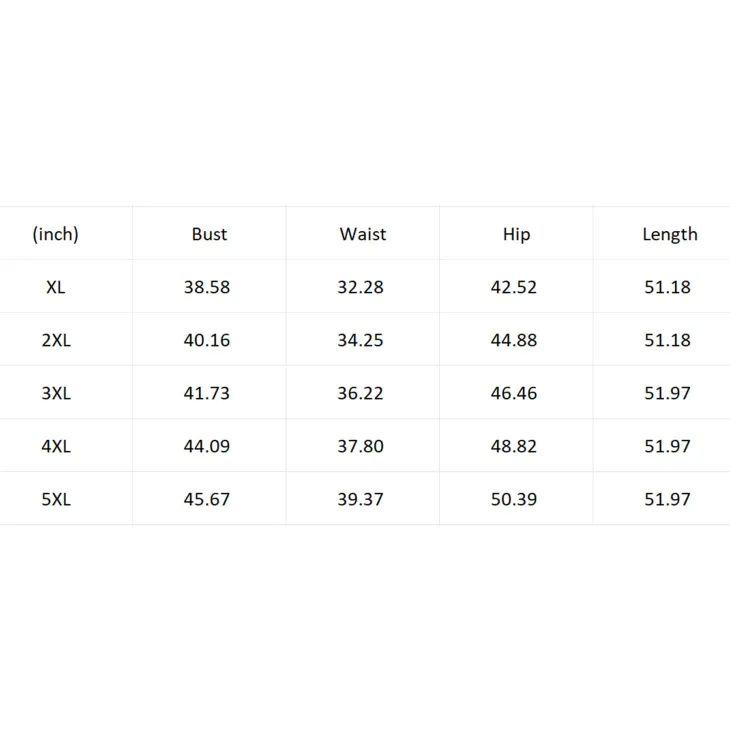This screenshot has height=730, width=730.
Task: Click the Waist column header
Action: point(363,234)
